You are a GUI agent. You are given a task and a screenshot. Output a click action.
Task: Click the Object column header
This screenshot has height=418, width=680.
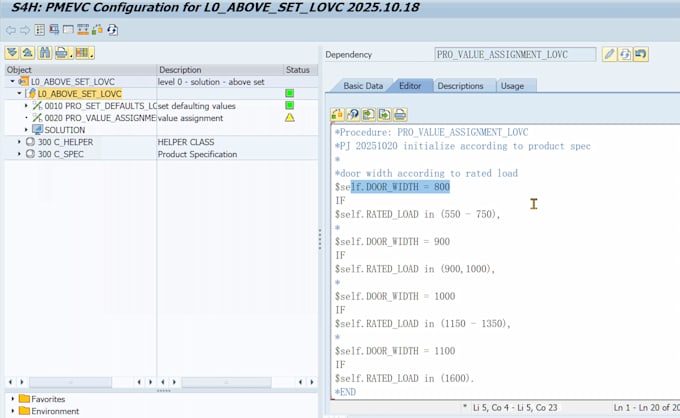(81, 69)
